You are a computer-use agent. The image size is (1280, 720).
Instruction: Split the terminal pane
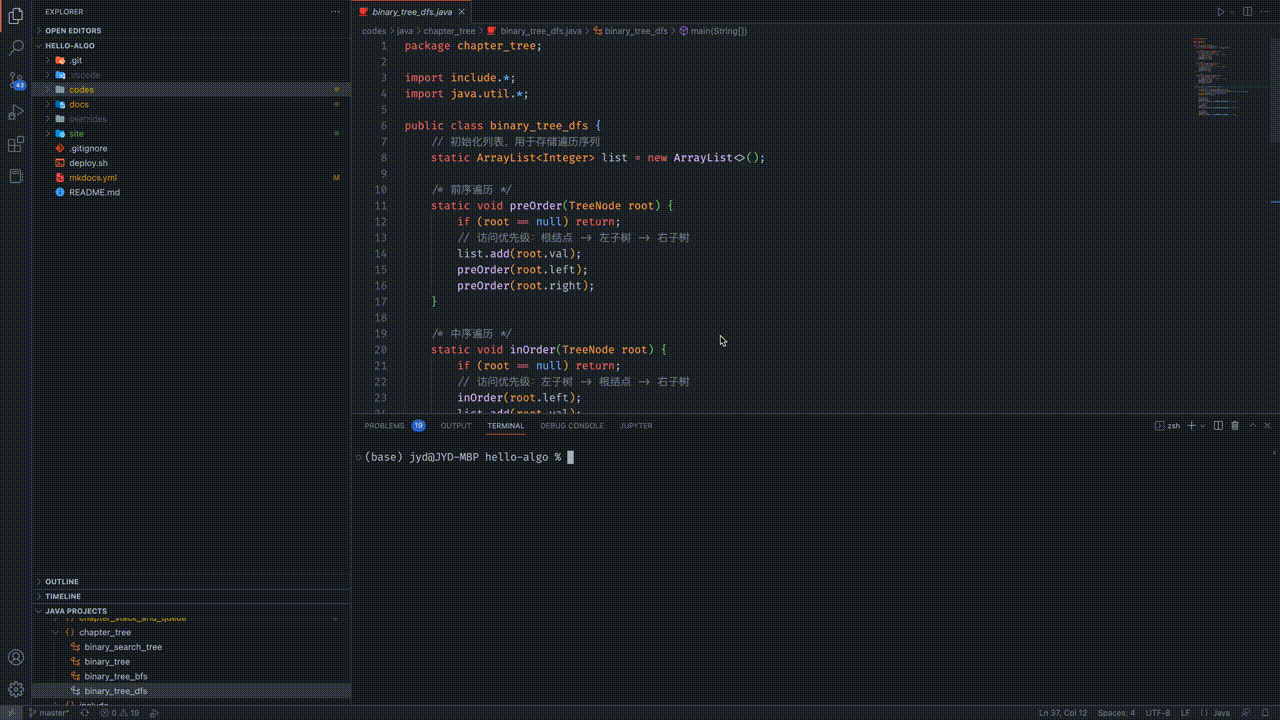[1217, 425]
